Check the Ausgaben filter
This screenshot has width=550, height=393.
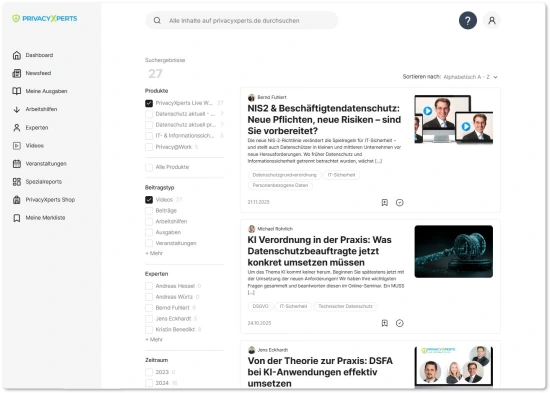coord(149,232)
